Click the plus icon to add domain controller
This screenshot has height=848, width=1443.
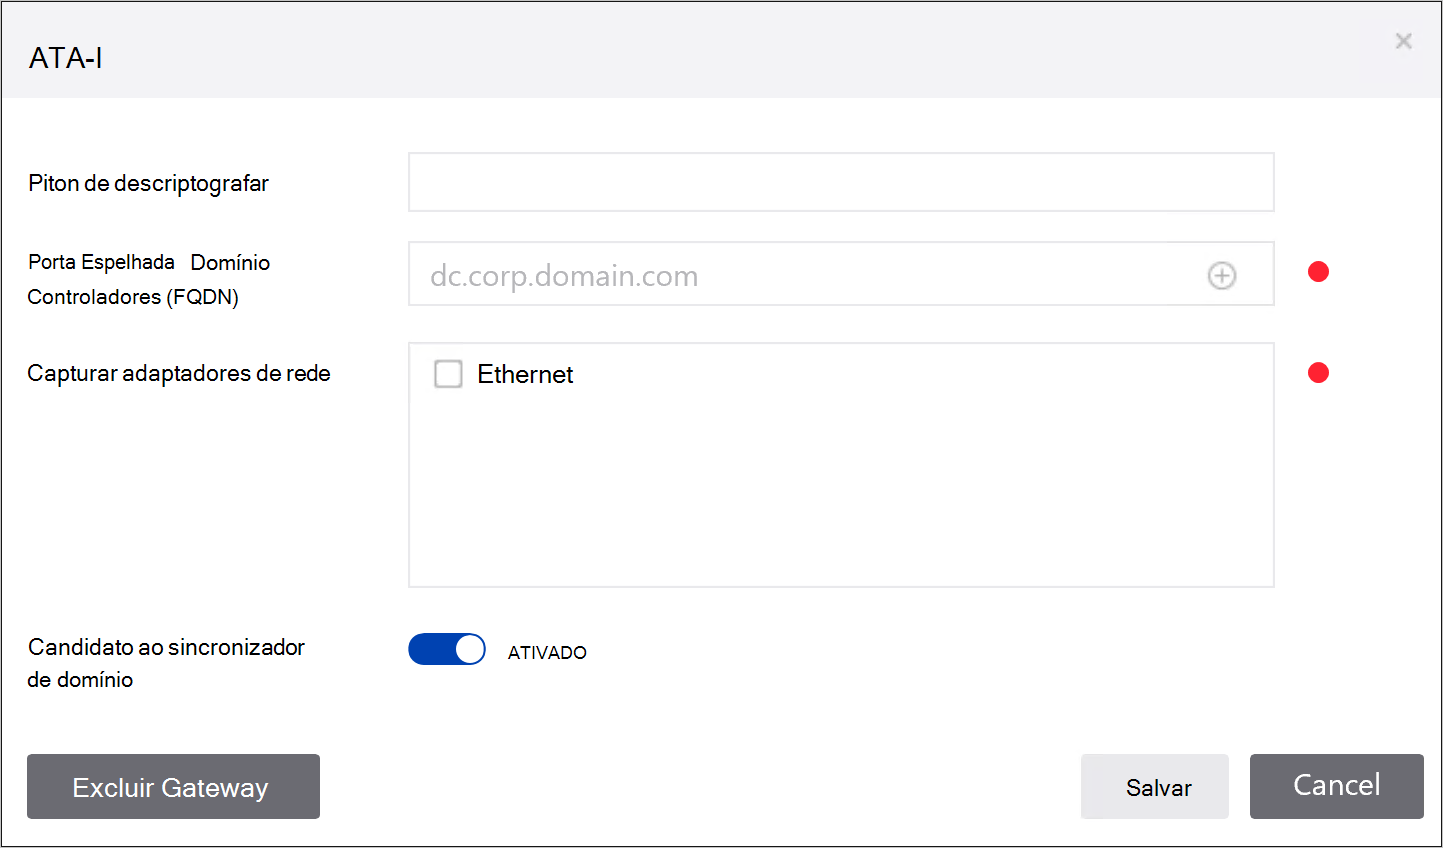[1222, 275]
